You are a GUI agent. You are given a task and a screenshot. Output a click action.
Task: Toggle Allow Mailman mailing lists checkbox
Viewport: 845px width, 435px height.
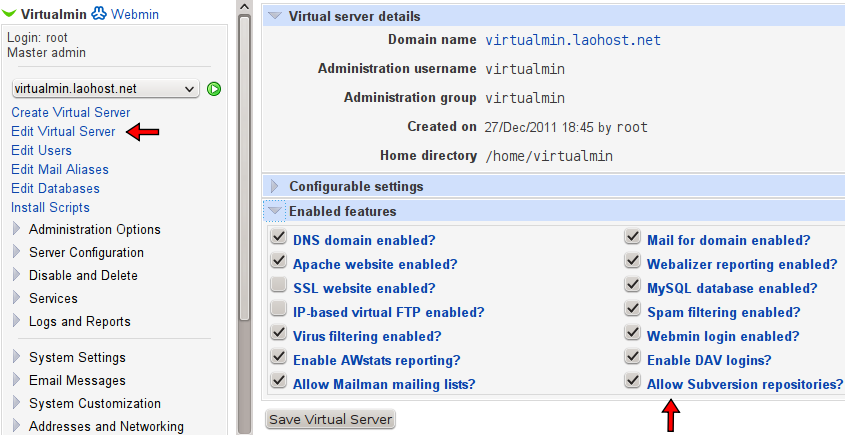(279, 381)
